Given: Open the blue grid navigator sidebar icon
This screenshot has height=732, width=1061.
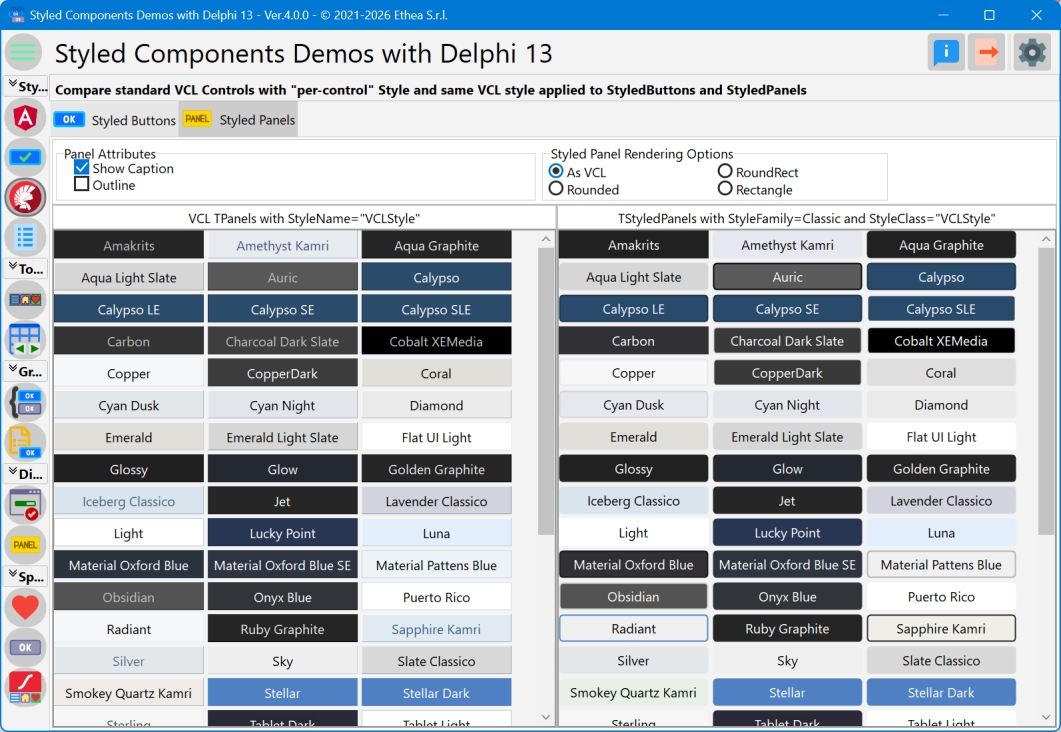Looking at the screenshot, I should (x=25, y=340).
